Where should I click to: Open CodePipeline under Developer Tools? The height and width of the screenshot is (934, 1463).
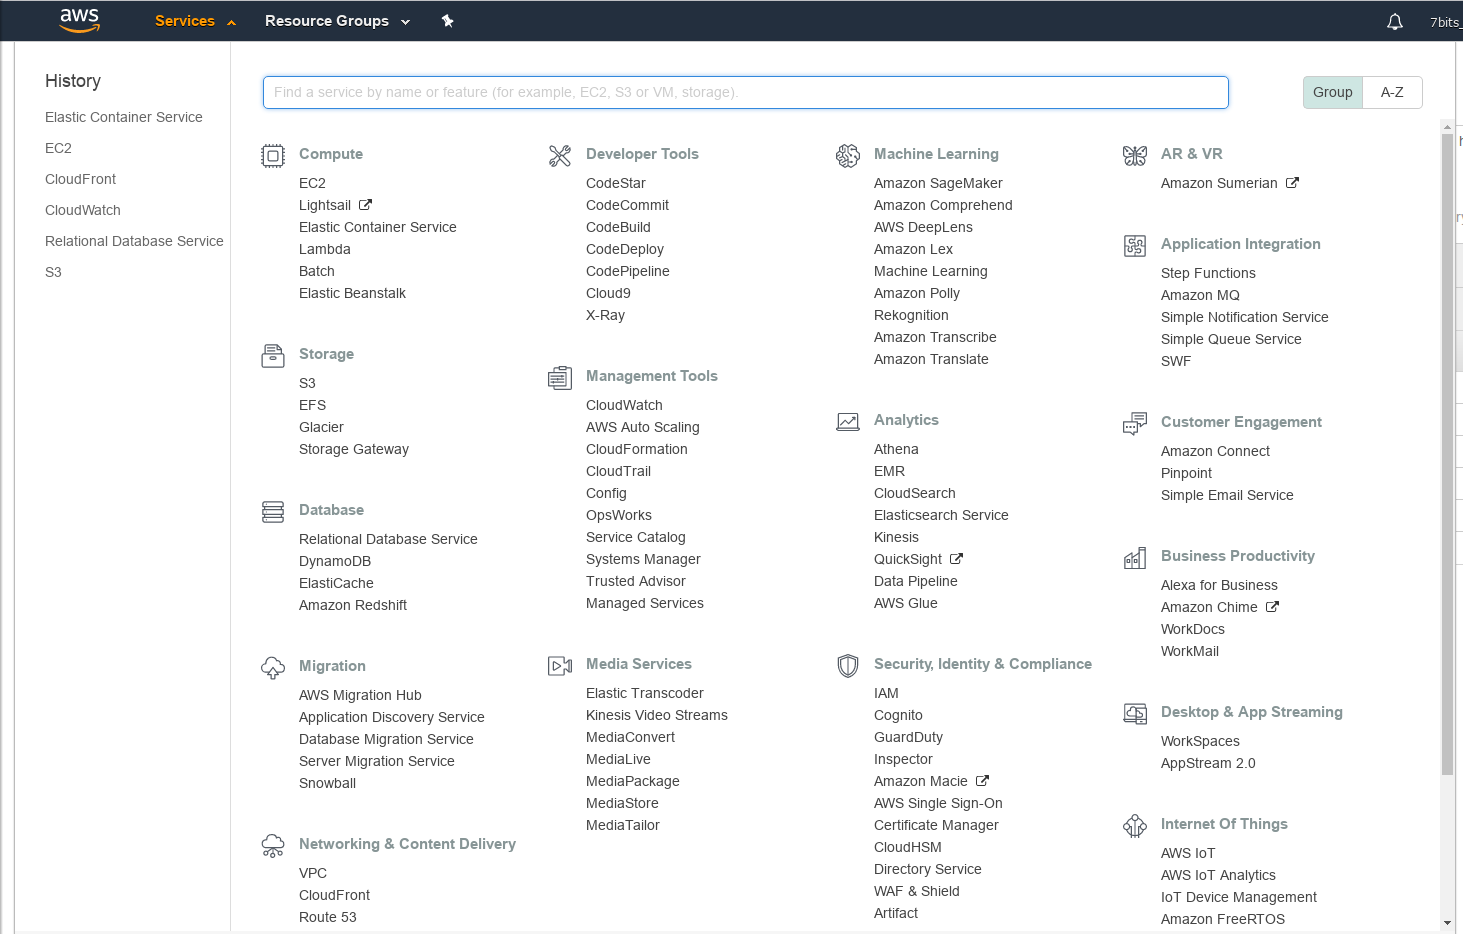click(x=628, y=271)
